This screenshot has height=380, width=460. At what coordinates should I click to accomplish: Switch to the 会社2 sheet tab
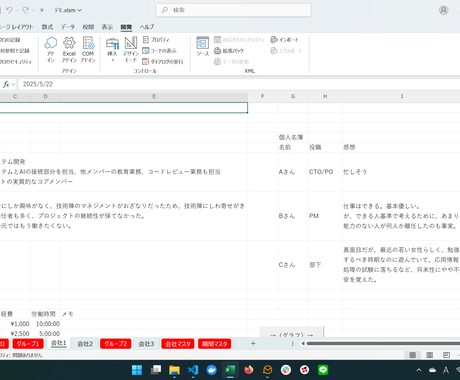[85, 344]
